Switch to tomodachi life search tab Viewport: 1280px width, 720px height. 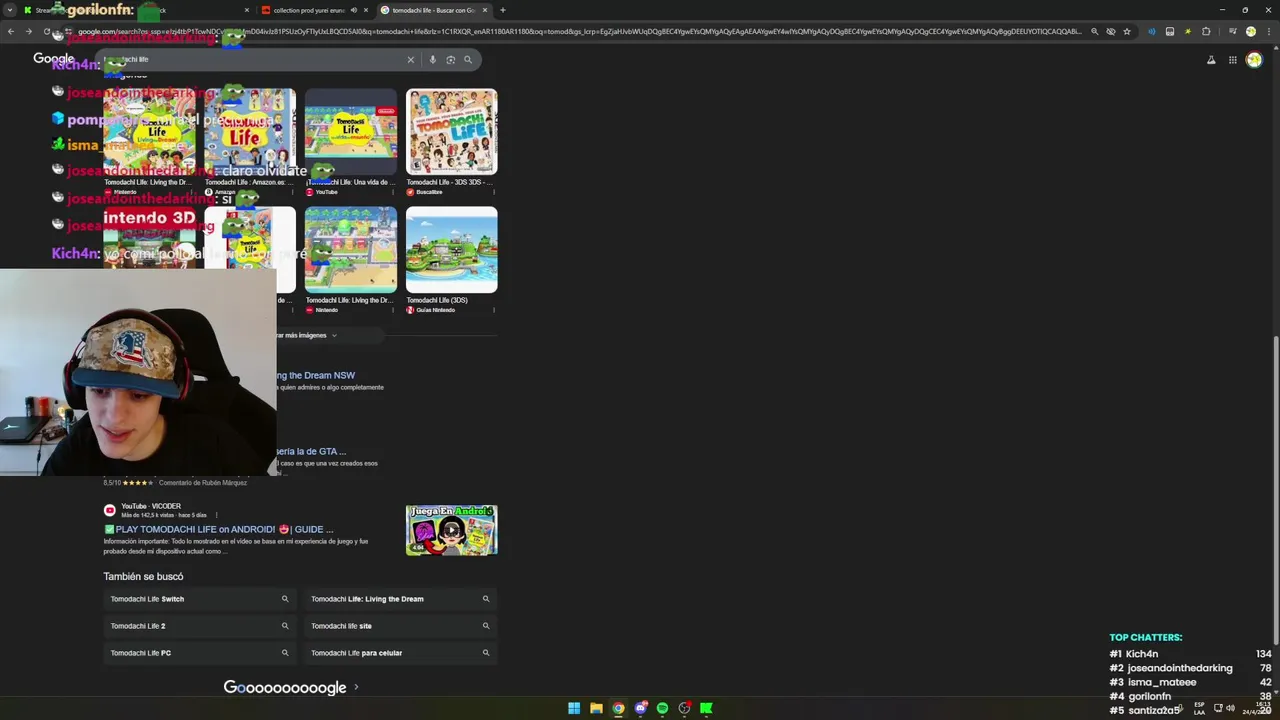click(433, 10)
